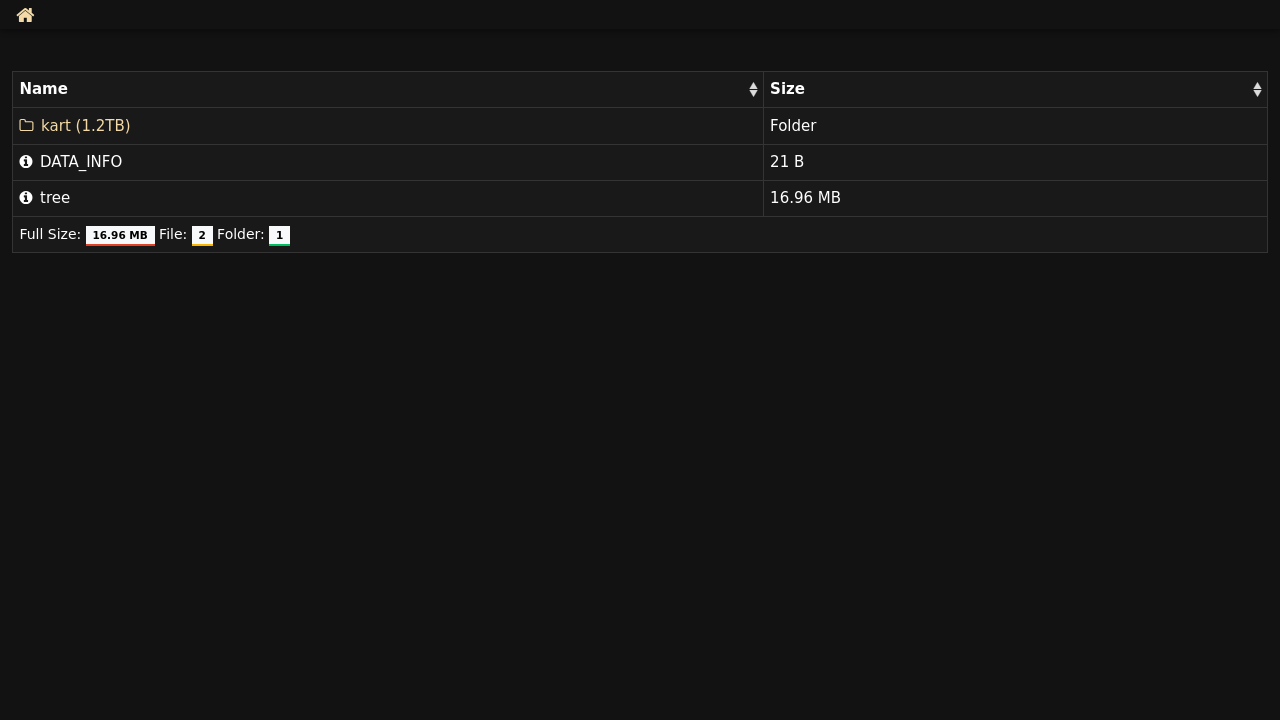Sort by the Name header label
Viewport: 1280px width, 720px height.
[x=44, y=89]
